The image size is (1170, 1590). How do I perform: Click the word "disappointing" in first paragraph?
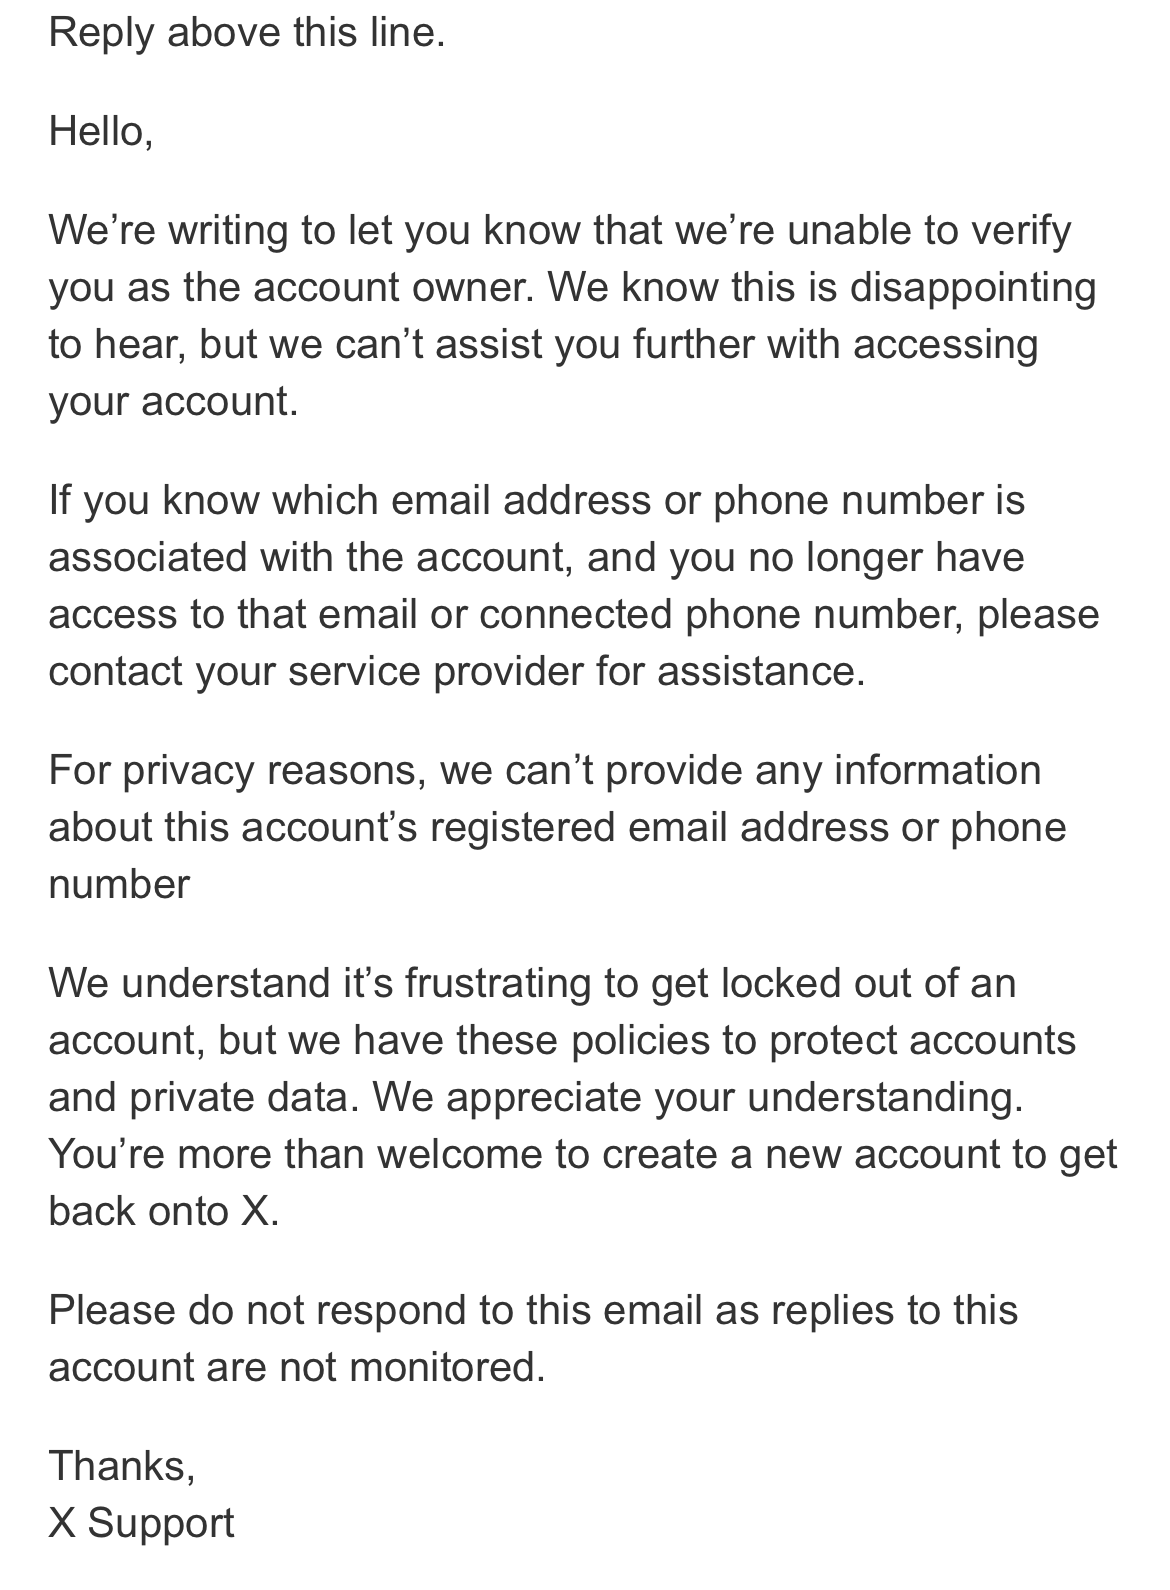pos(972,288)
